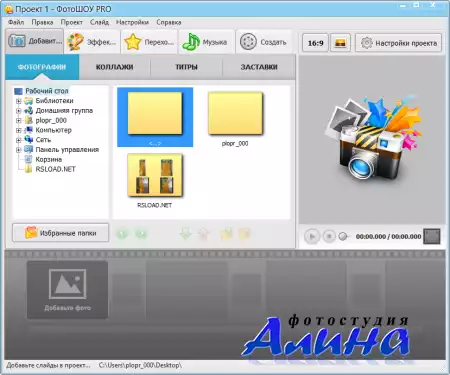The width and height of the screenshot is (450, 375).
Task: Click the Избранные папки button
Action: pos(61,233)
